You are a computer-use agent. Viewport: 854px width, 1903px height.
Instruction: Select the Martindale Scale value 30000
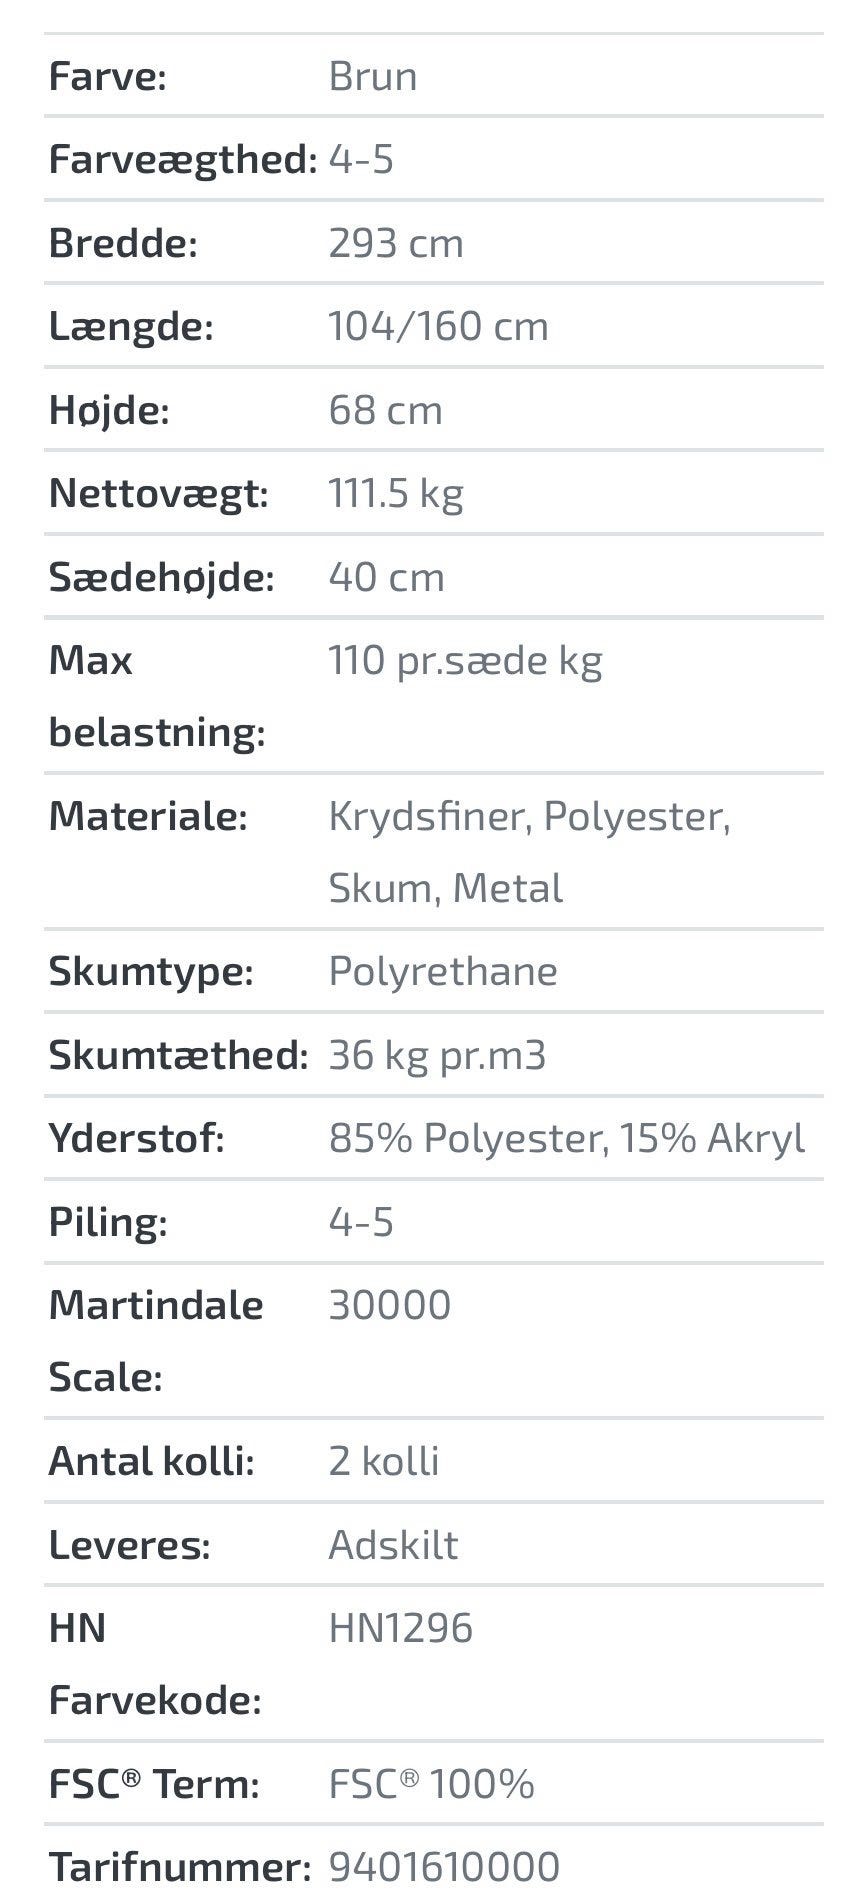click(390, 1305)
